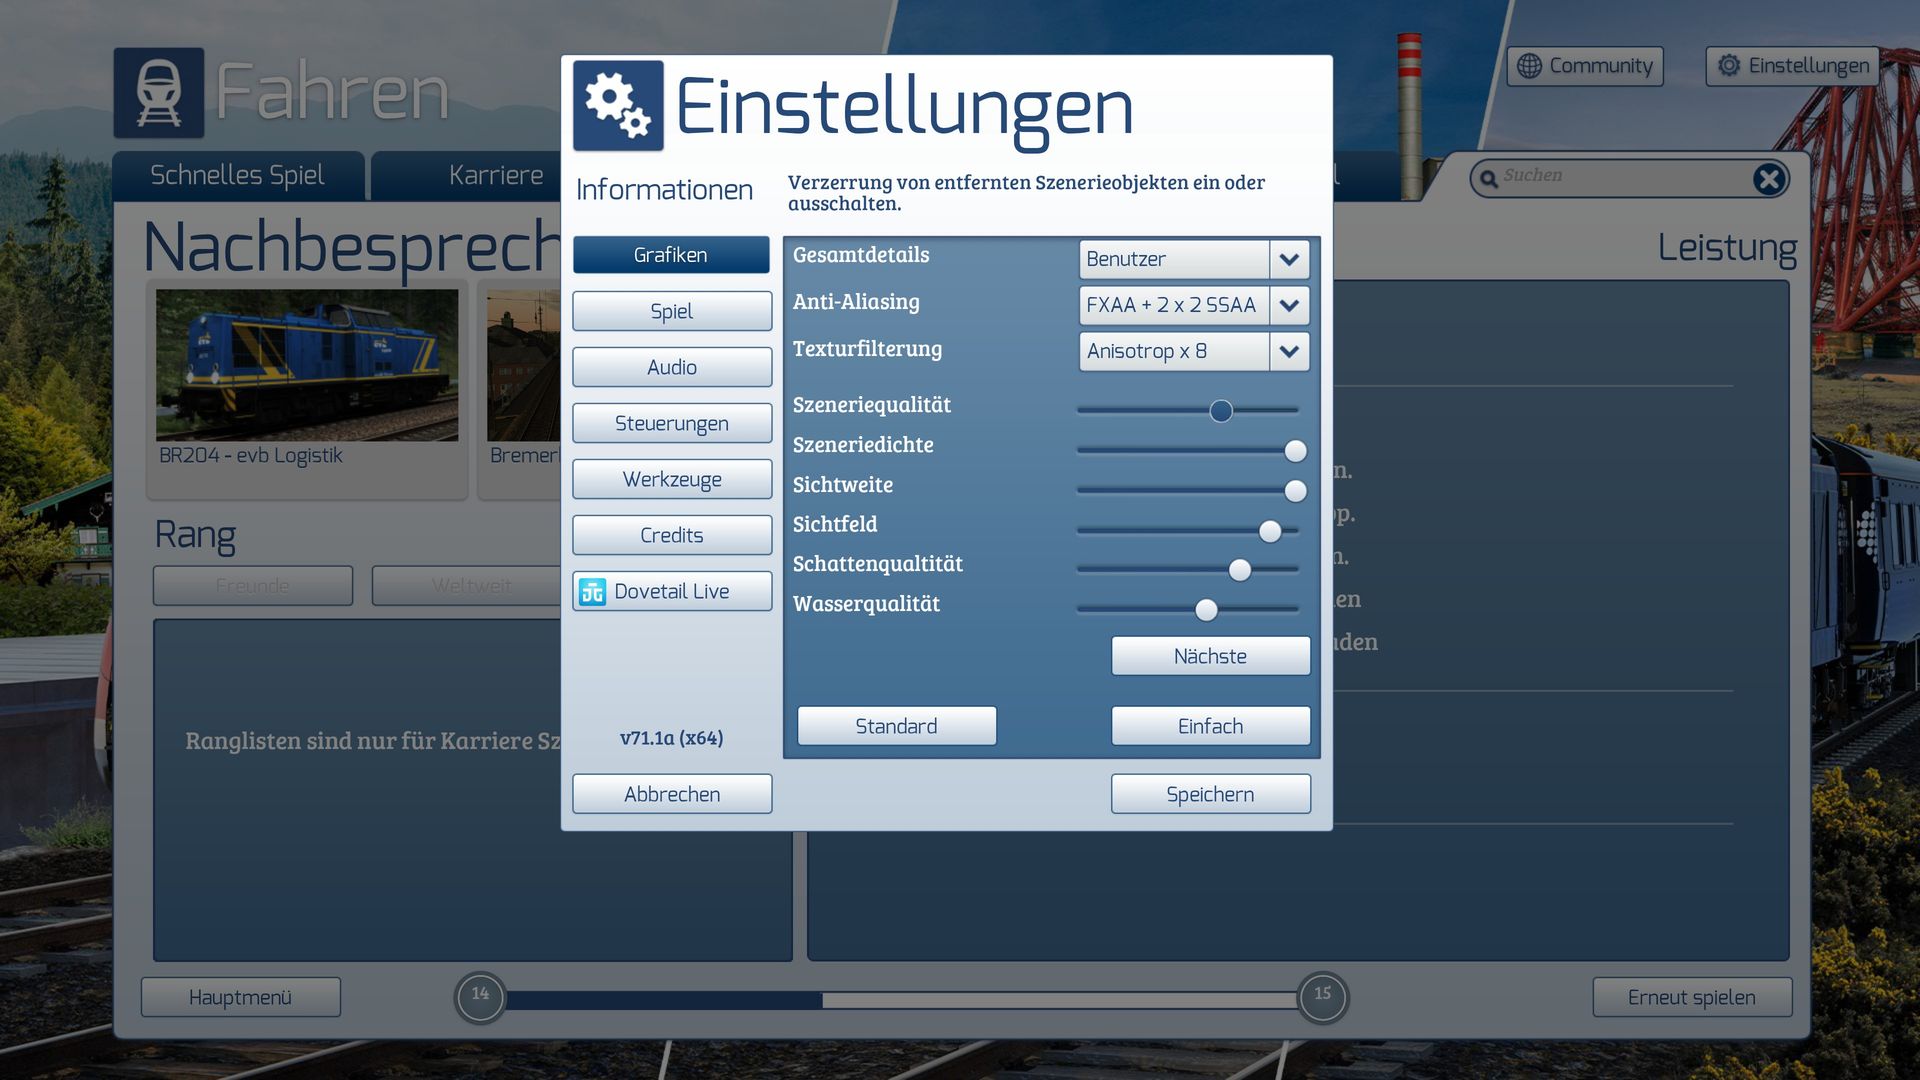Click the Szeneriequalität slider handle
Image resolution: width=1920 pixels, height=1080 pixels.
coord(1221,411)
